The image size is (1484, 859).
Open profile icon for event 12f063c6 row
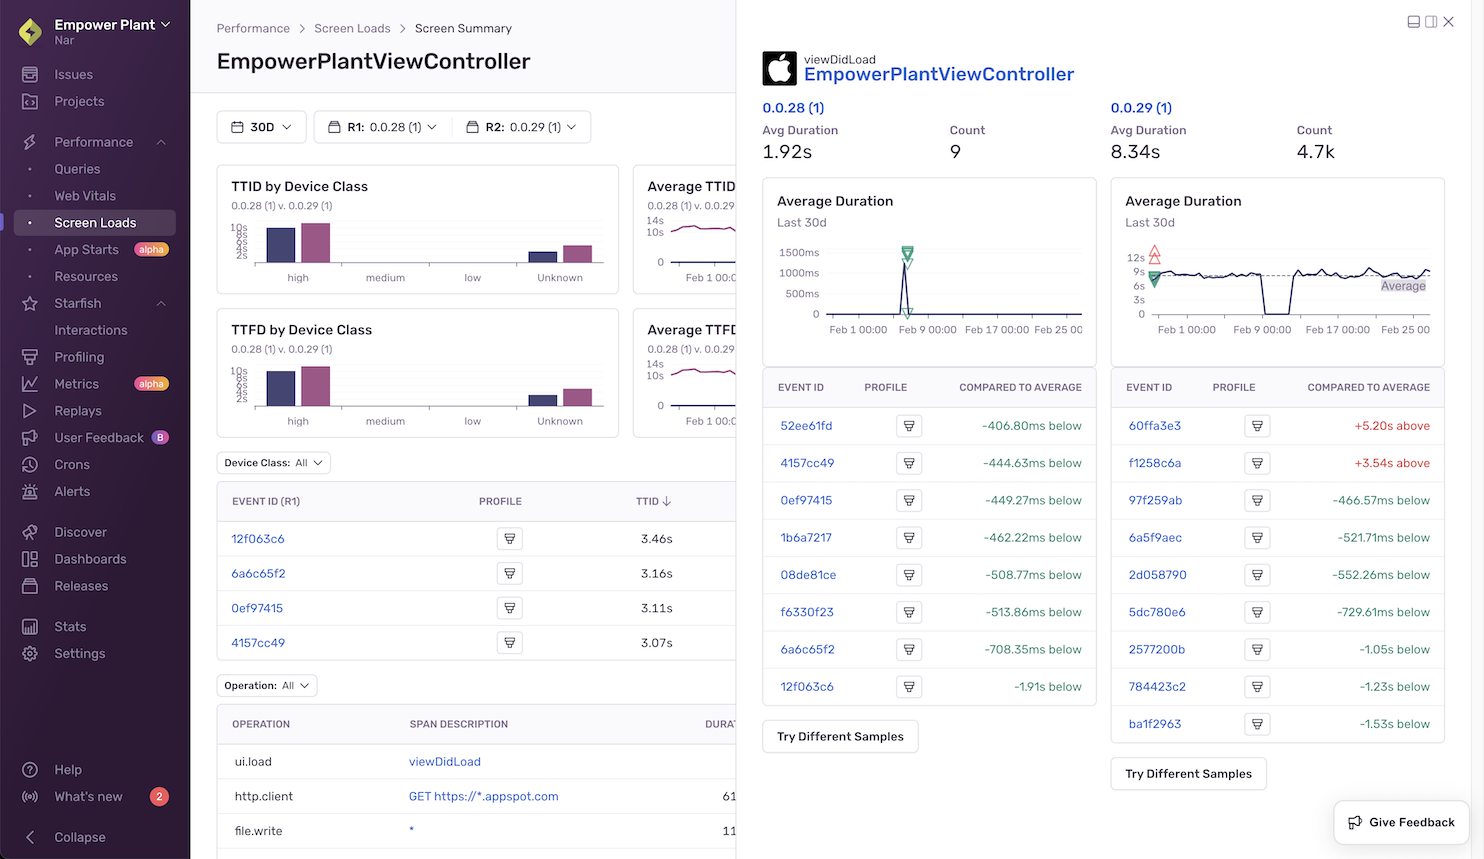[509, 539]
